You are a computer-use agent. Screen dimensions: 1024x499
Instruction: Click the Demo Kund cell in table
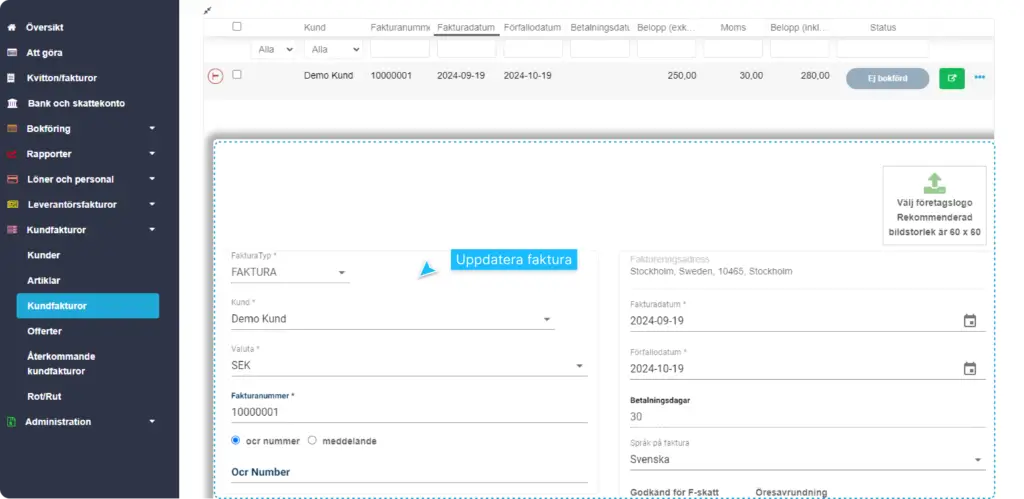tap(328, 76)
